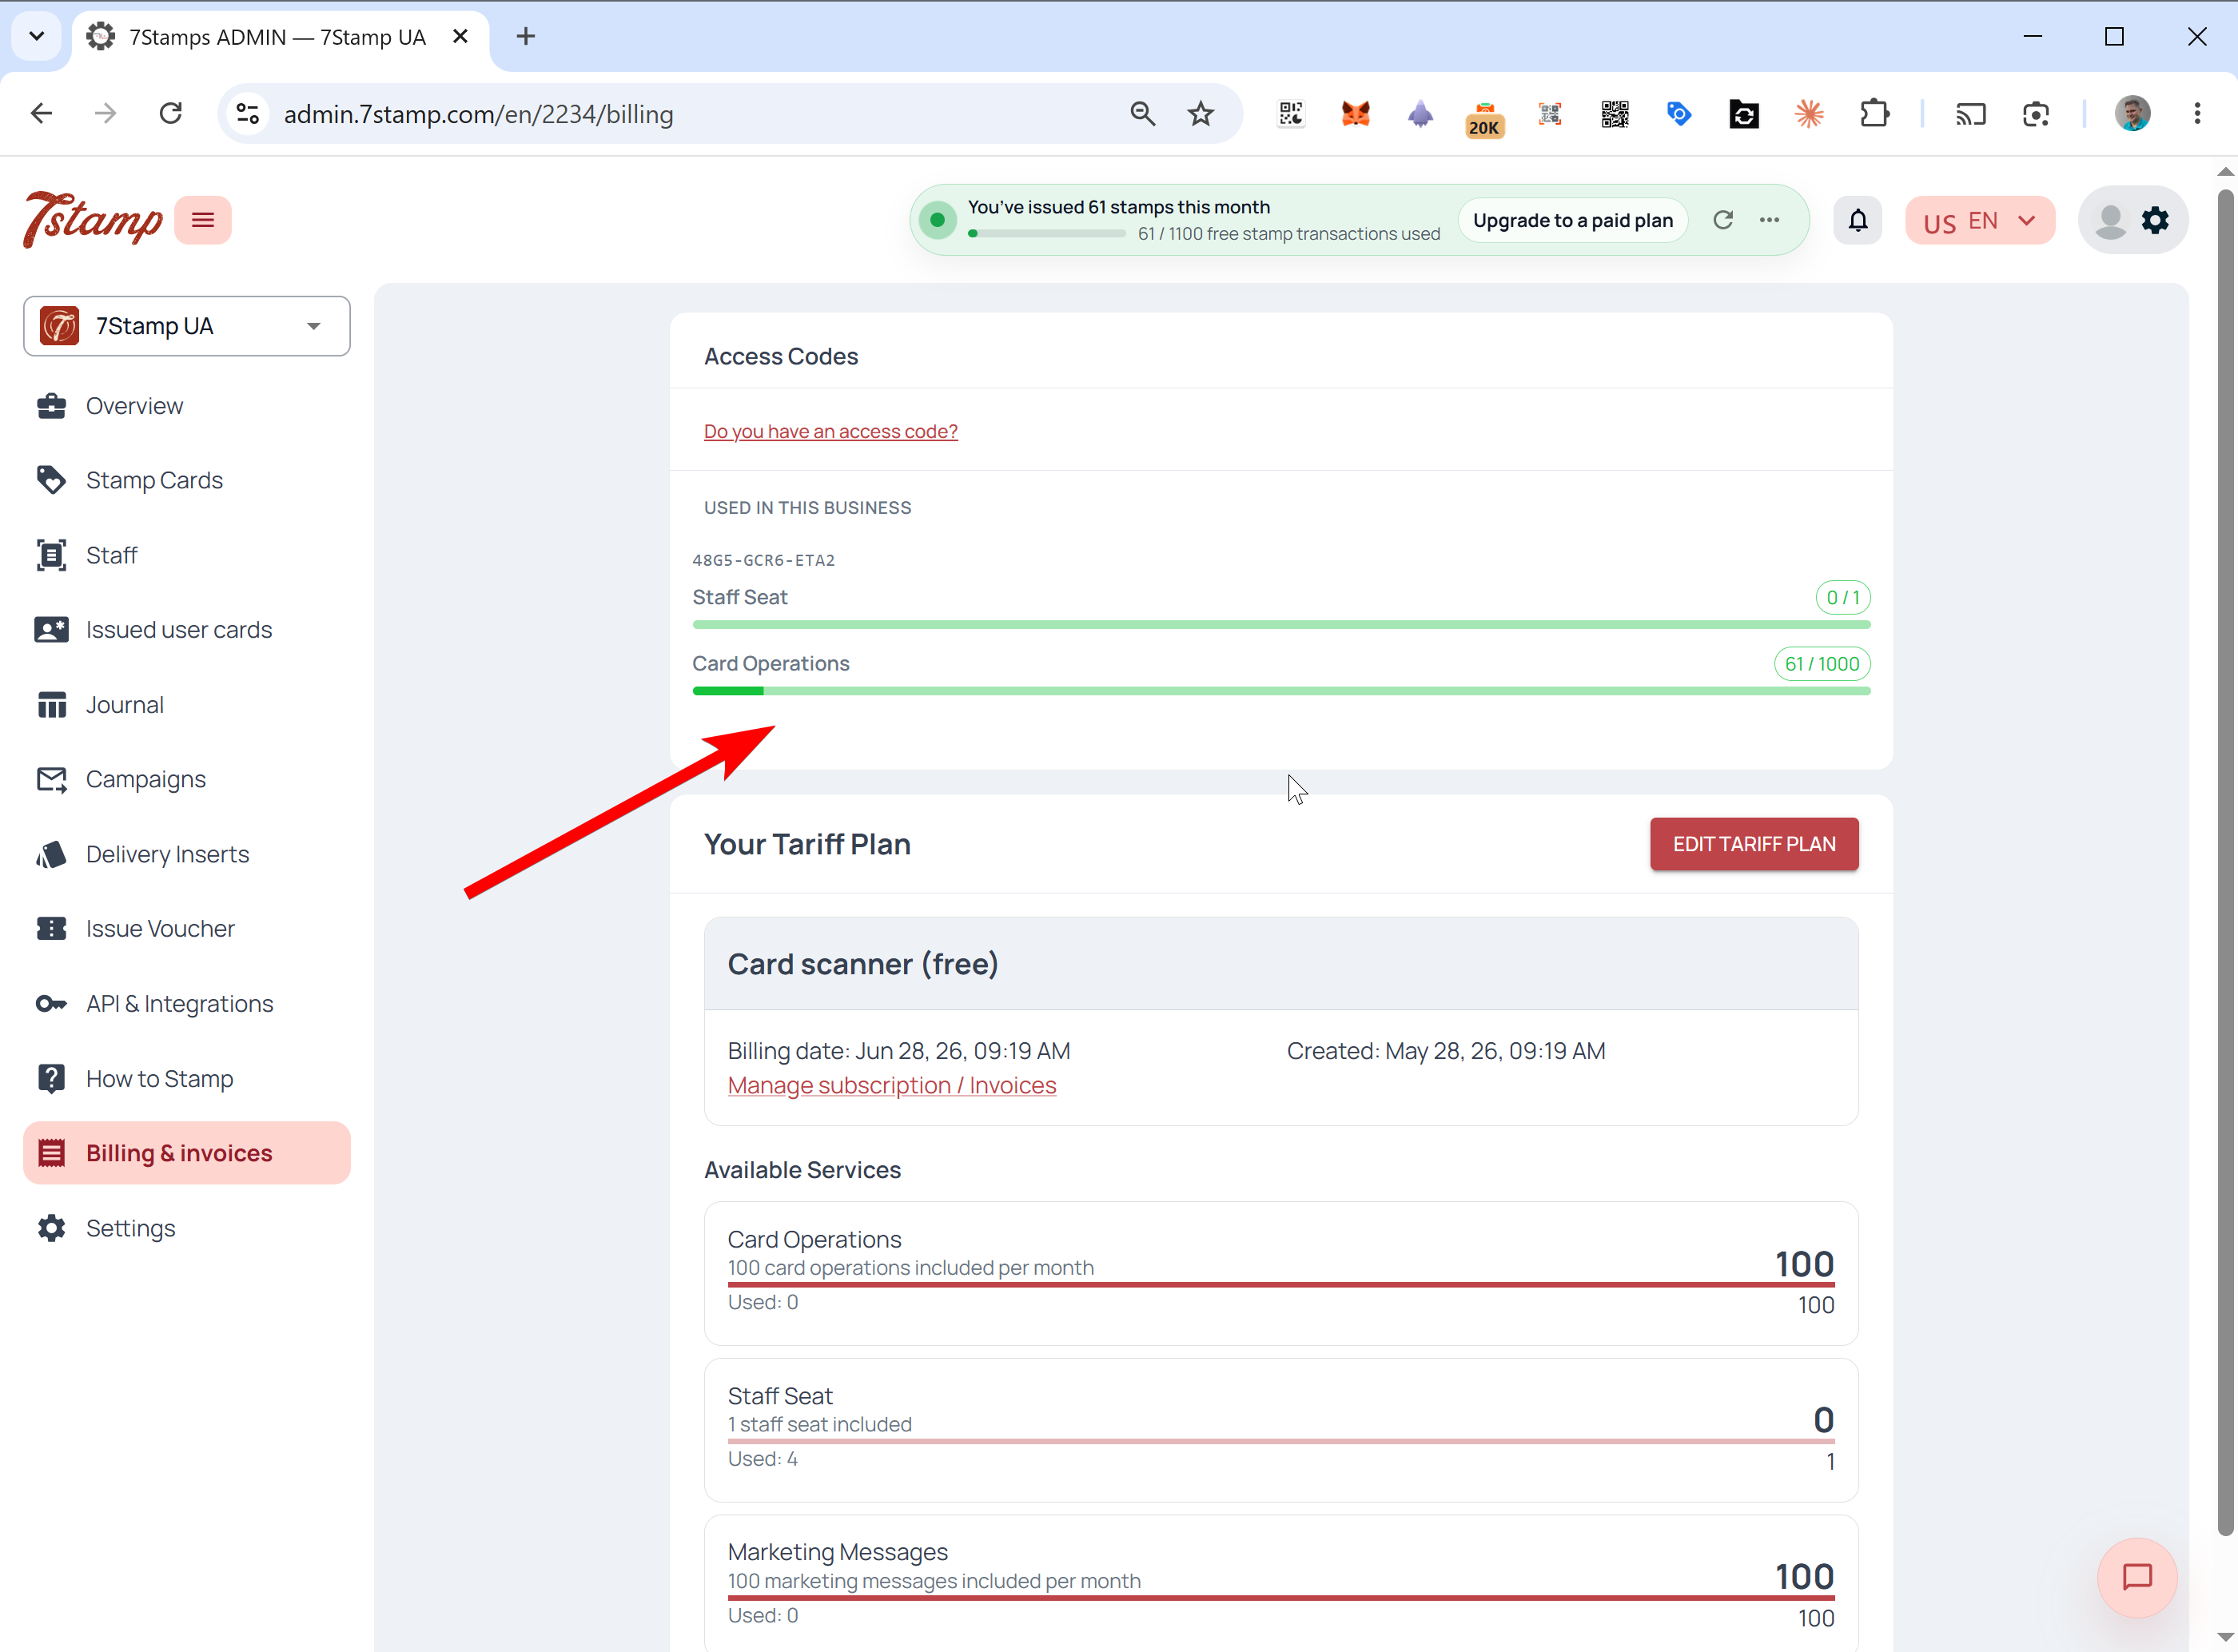The width and height of the screenshot is (2238, 1652).
Task: Click the Staff scanner icon
Action: tap(52, 555)
